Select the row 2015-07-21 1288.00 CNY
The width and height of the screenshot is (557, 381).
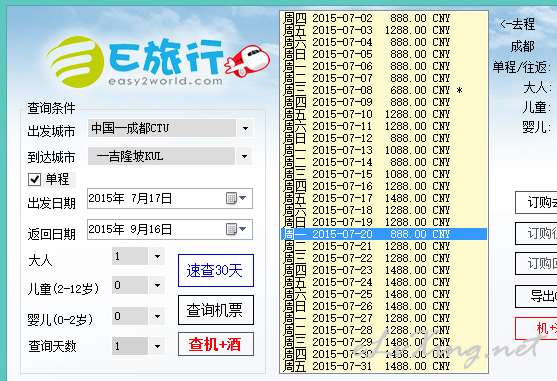[384, 246]
